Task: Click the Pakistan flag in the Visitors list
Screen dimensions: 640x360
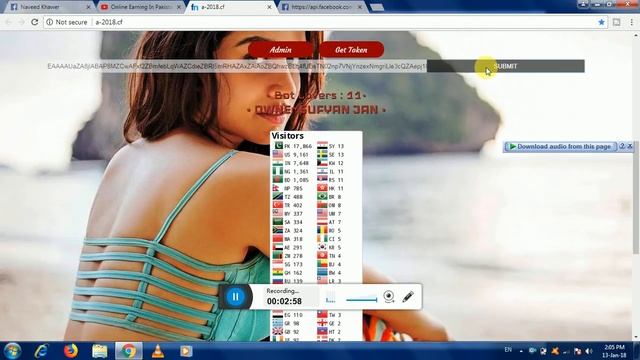Action: point(278,146)
